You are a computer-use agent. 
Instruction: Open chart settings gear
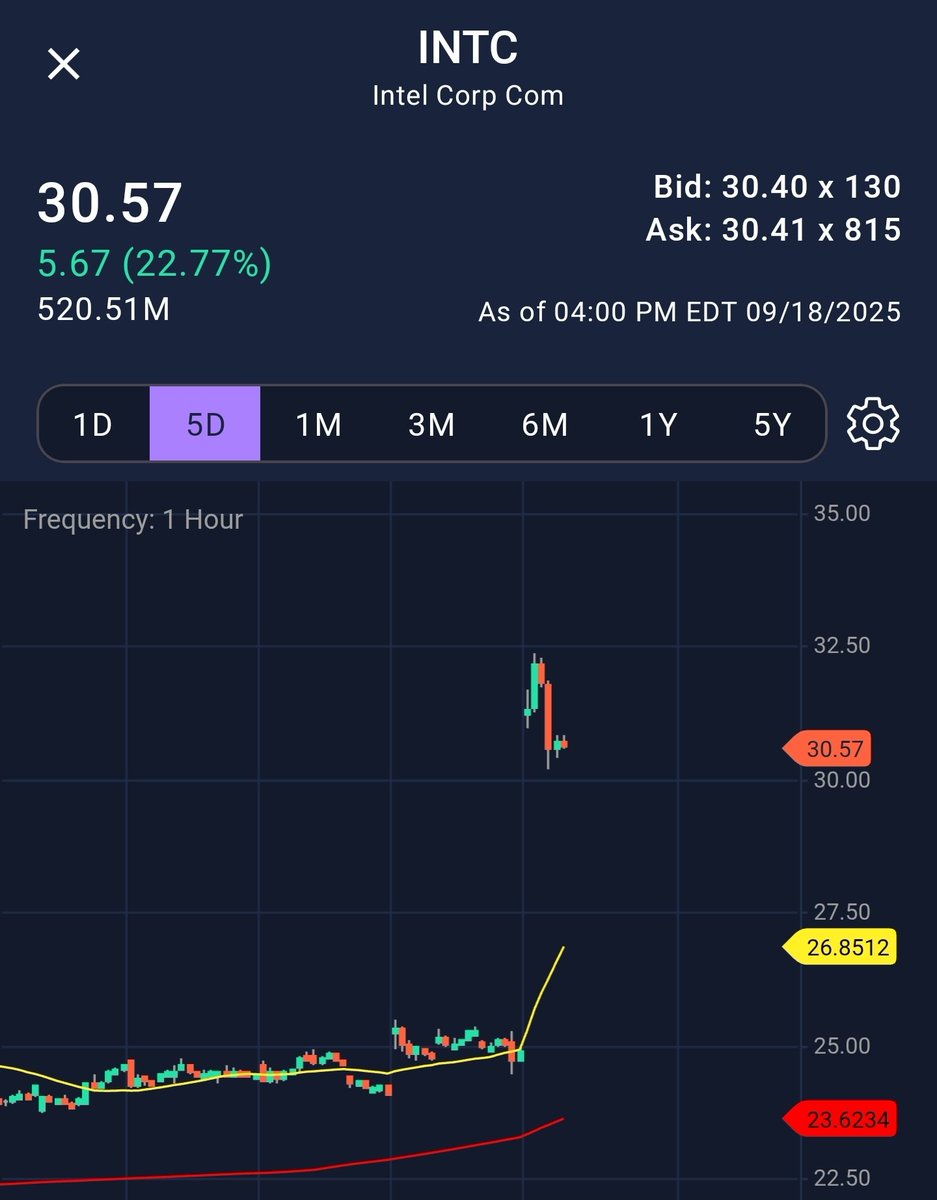pyautogui.click(x=873, y=424)
